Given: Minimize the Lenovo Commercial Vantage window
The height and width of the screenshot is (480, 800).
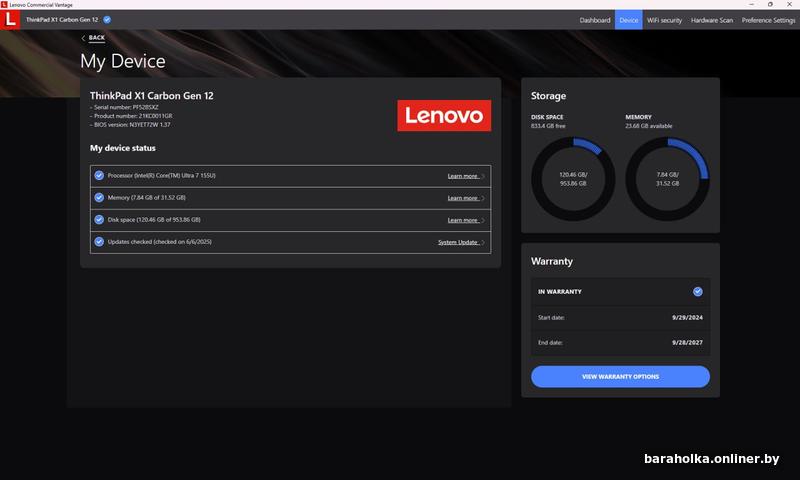Looking at the screenshot, I should click(751, 4).
